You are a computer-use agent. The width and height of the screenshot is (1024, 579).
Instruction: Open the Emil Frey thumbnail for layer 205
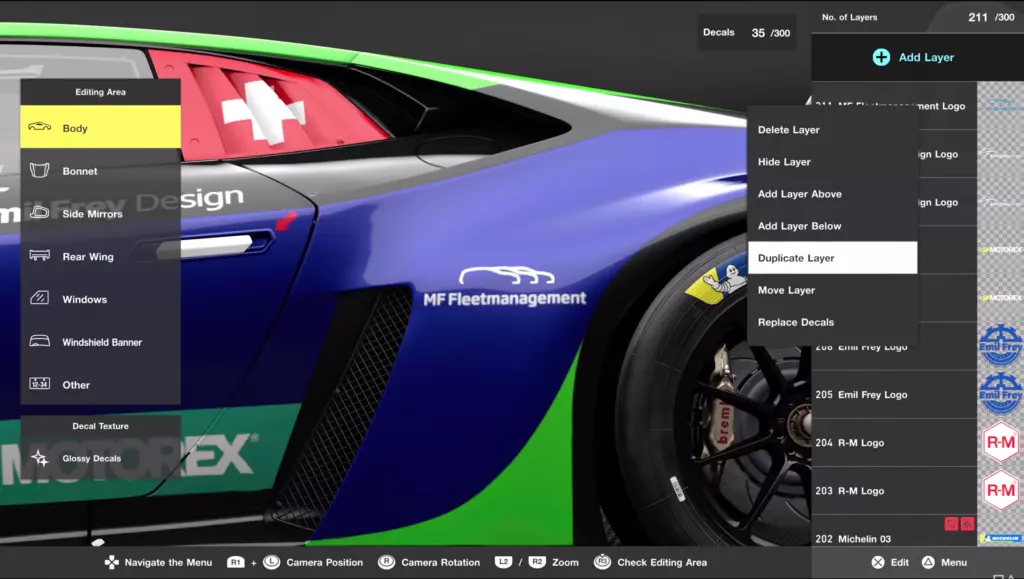point(1000,394)
